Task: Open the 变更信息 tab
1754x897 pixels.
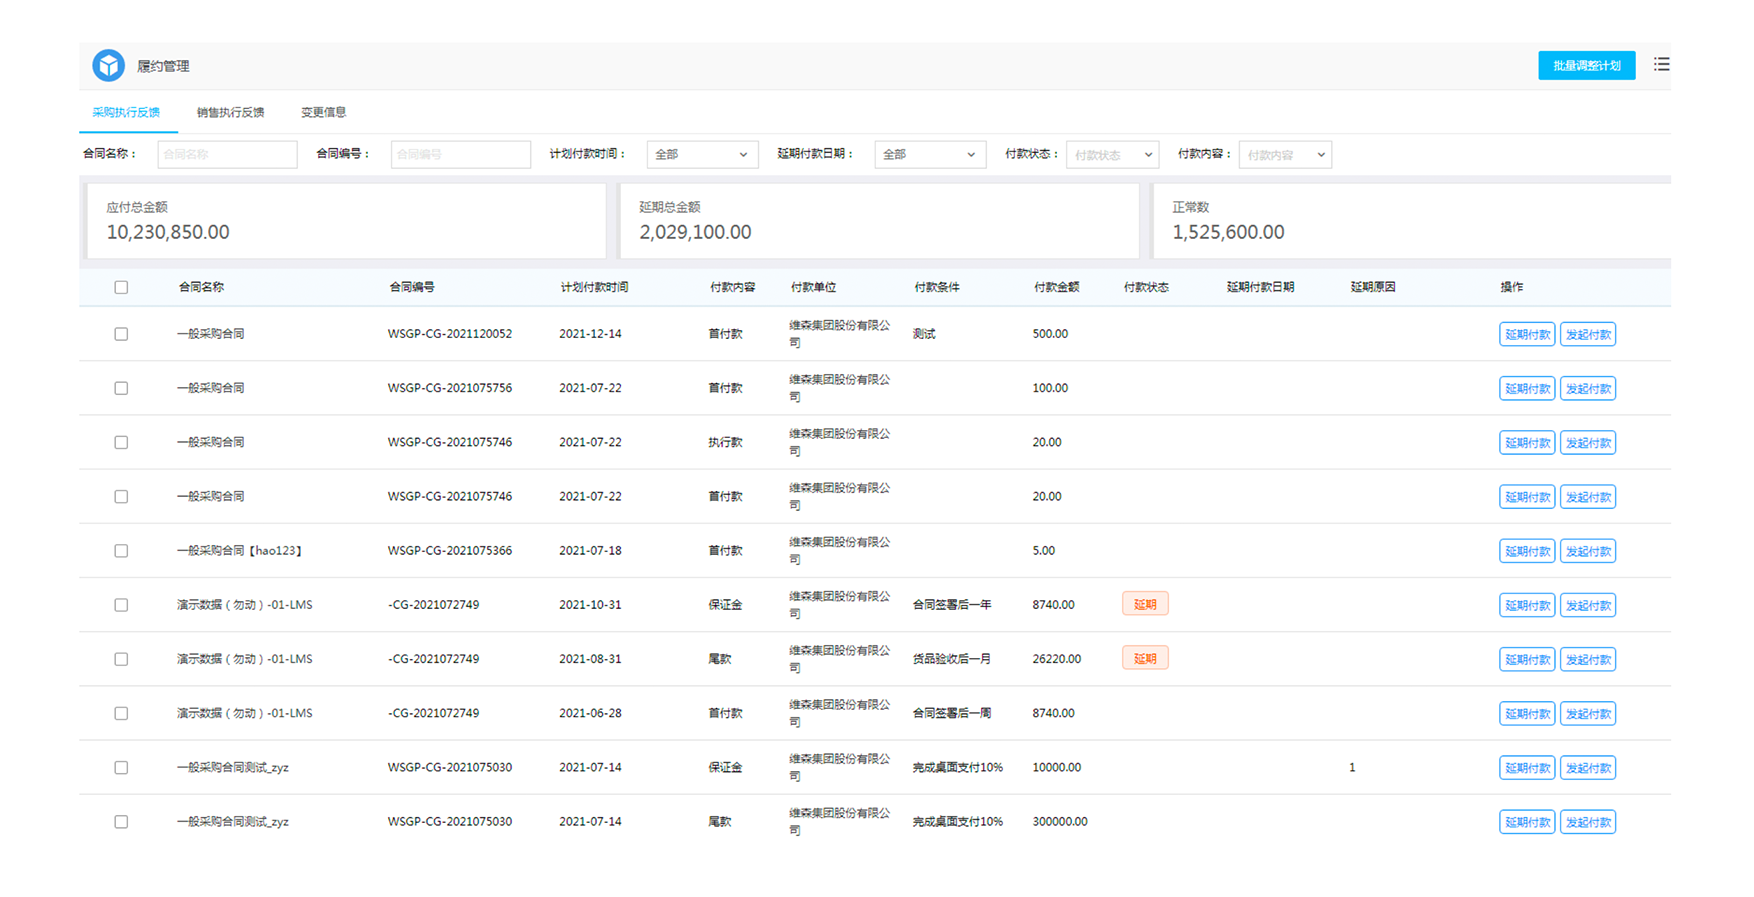Action: pos(323,112)
